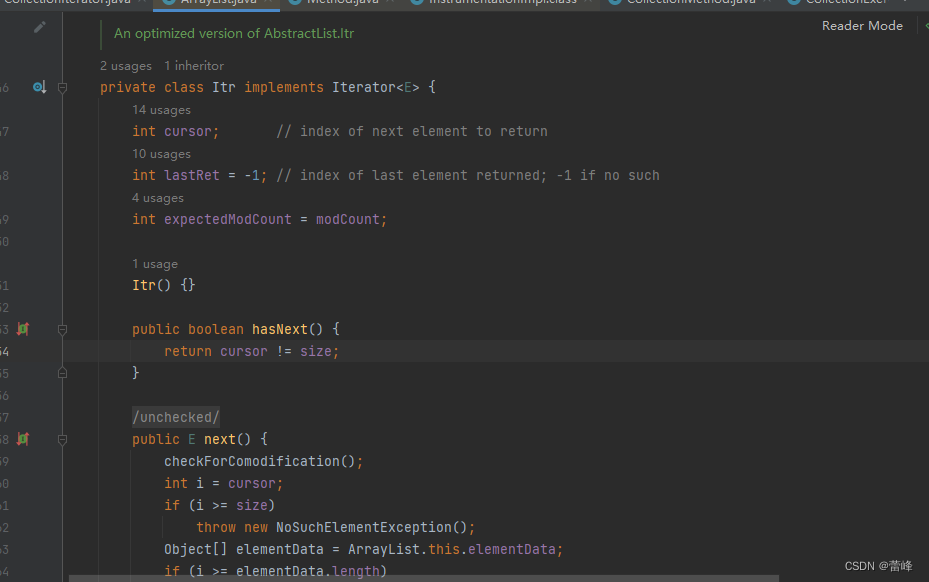The image size is (929, 582).
Task: Collapse the Itr class via its fold arrow
Action: point(62,87)
